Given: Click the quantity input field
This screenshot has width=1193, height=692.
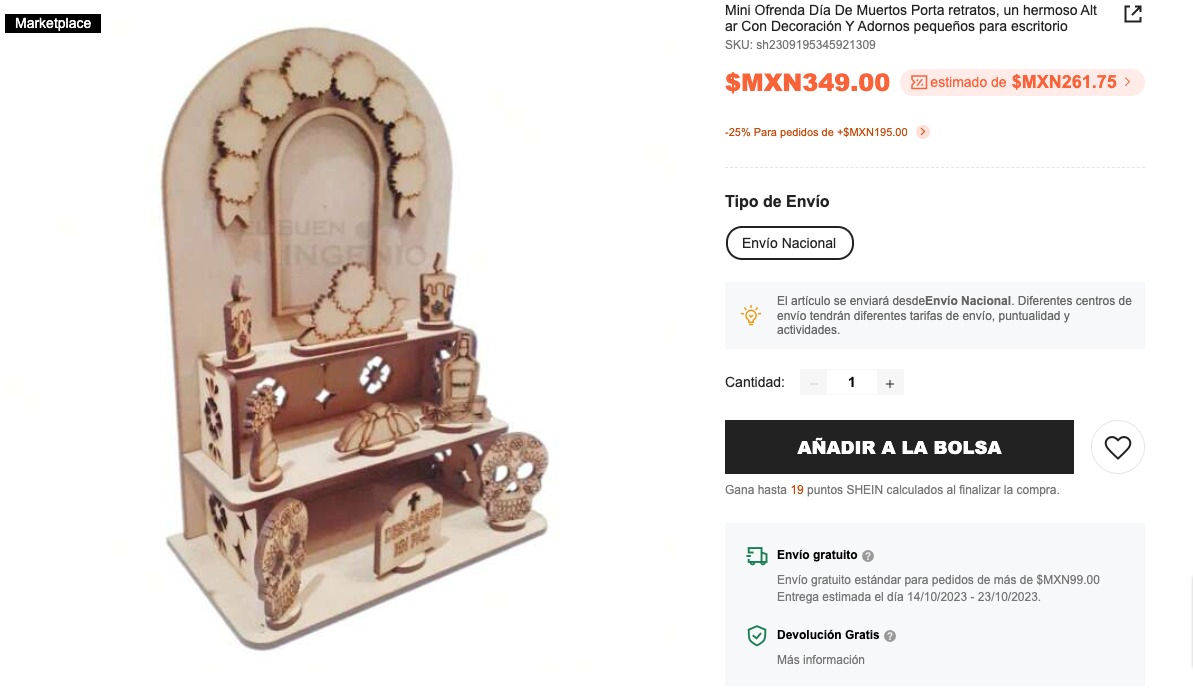Looking at the screenshot, I should (851, 383).
